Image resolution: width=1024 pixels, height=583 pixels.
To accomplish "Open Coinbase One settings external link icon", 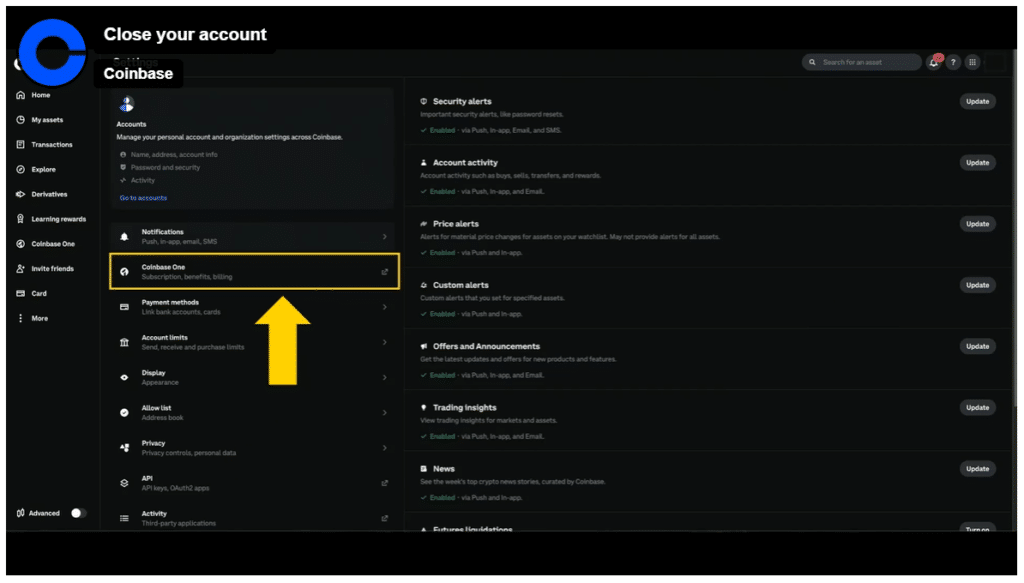I will click(x=385, y=272).
